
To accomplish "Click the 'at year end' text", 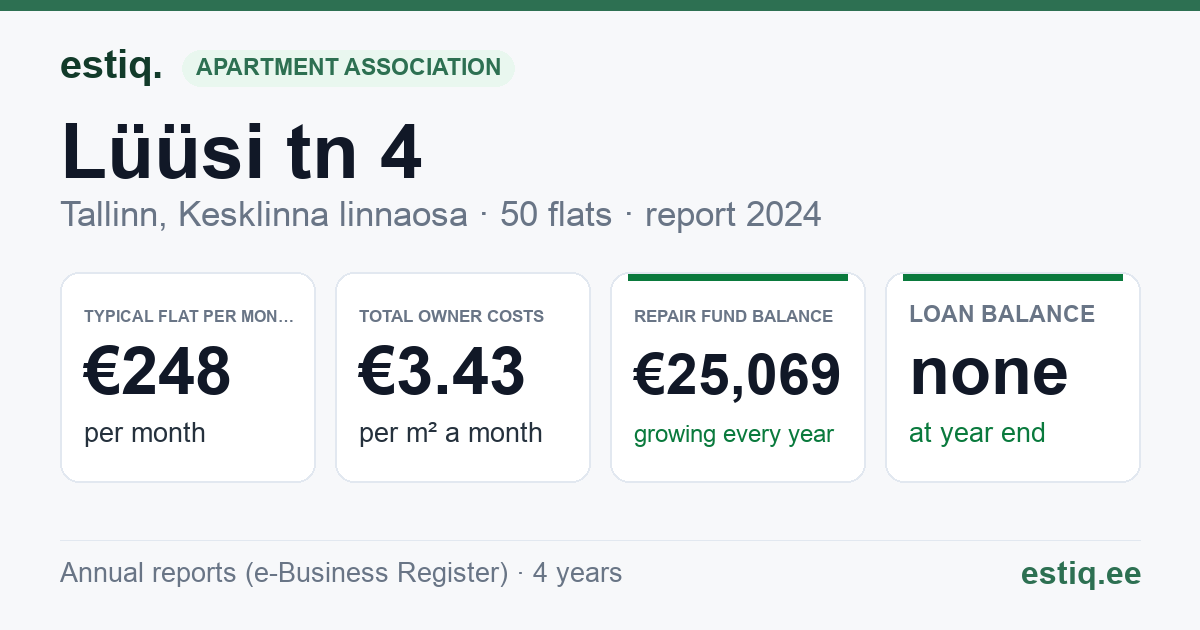I will [977, 433].
